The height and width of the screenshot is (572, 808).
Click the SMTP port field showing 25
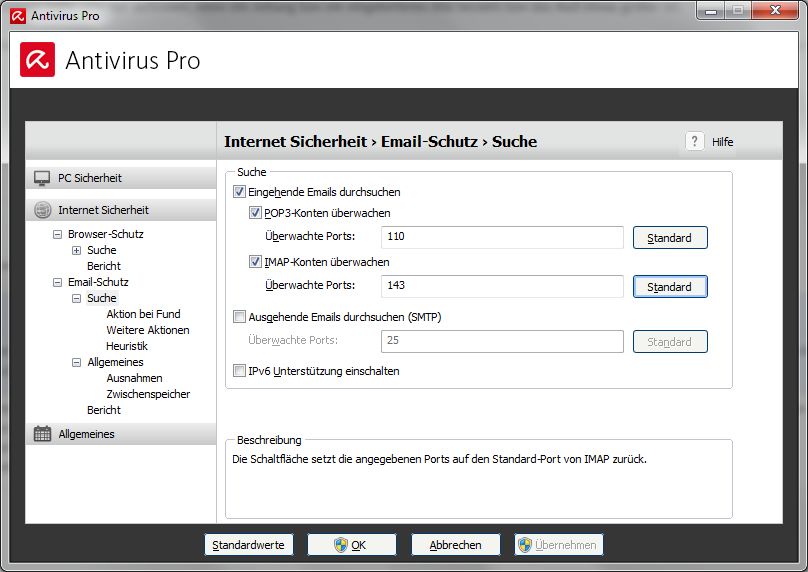click(502, 341)
